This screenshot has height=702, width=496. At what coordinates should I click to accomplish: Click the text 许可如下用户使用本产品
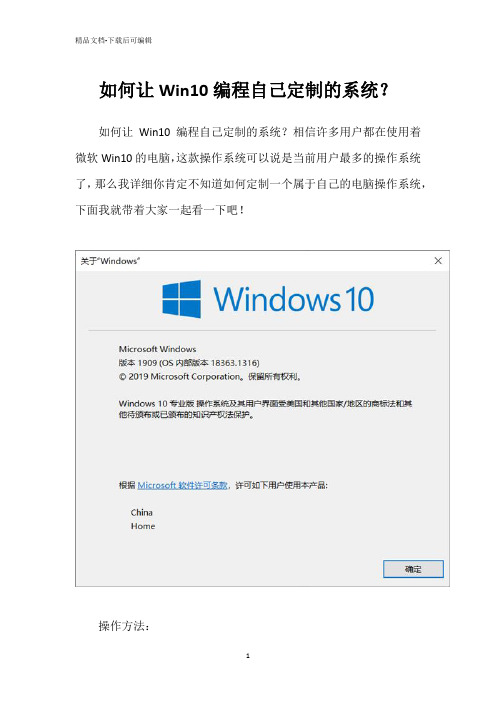point(282,485)
